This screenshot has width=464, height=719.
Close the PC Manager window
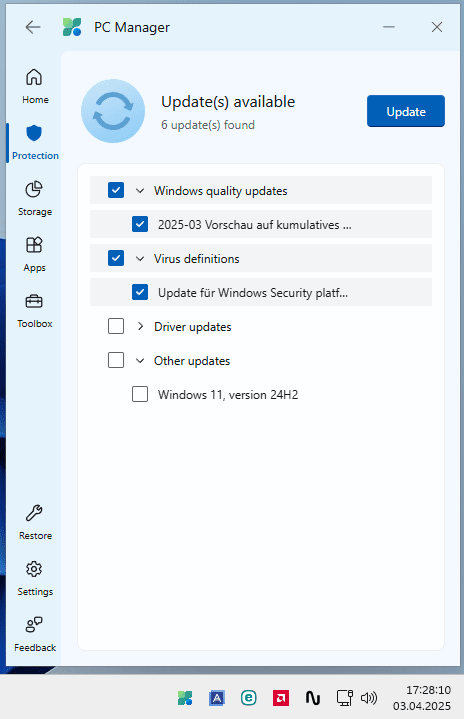[437, 27]
